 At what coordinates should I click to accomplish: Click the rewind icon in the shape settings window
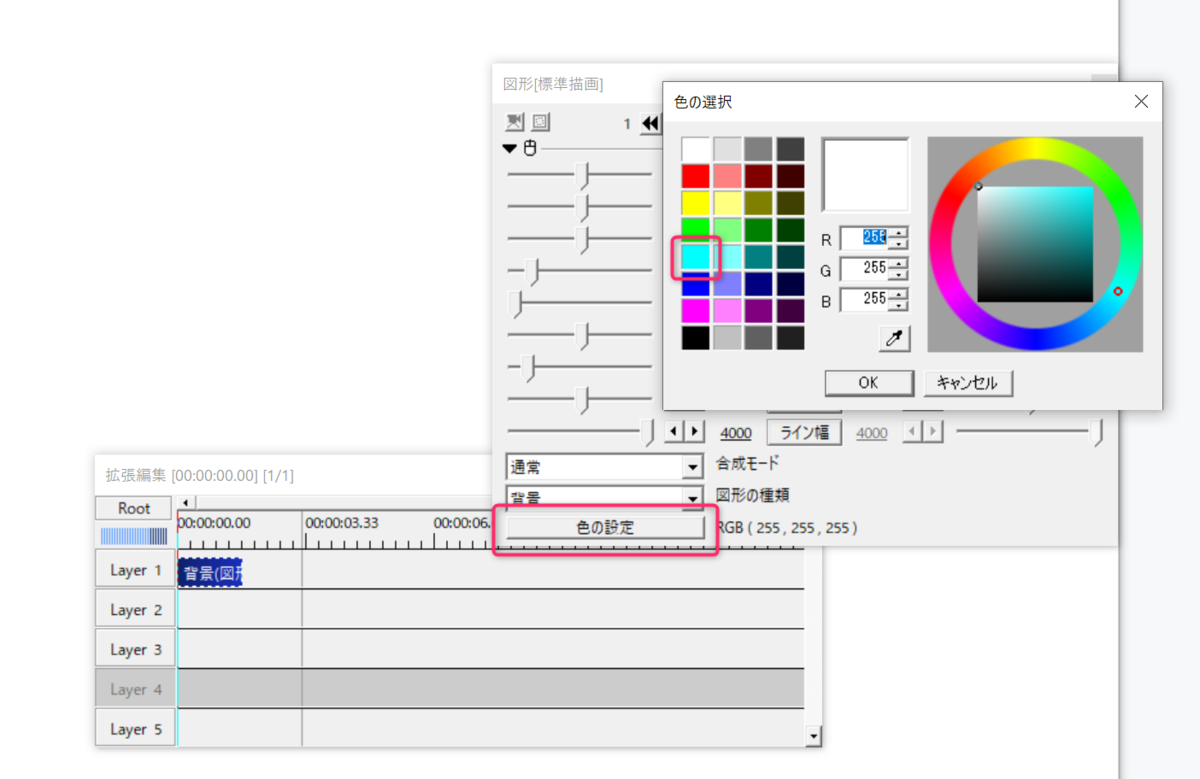tap(651, 123)
